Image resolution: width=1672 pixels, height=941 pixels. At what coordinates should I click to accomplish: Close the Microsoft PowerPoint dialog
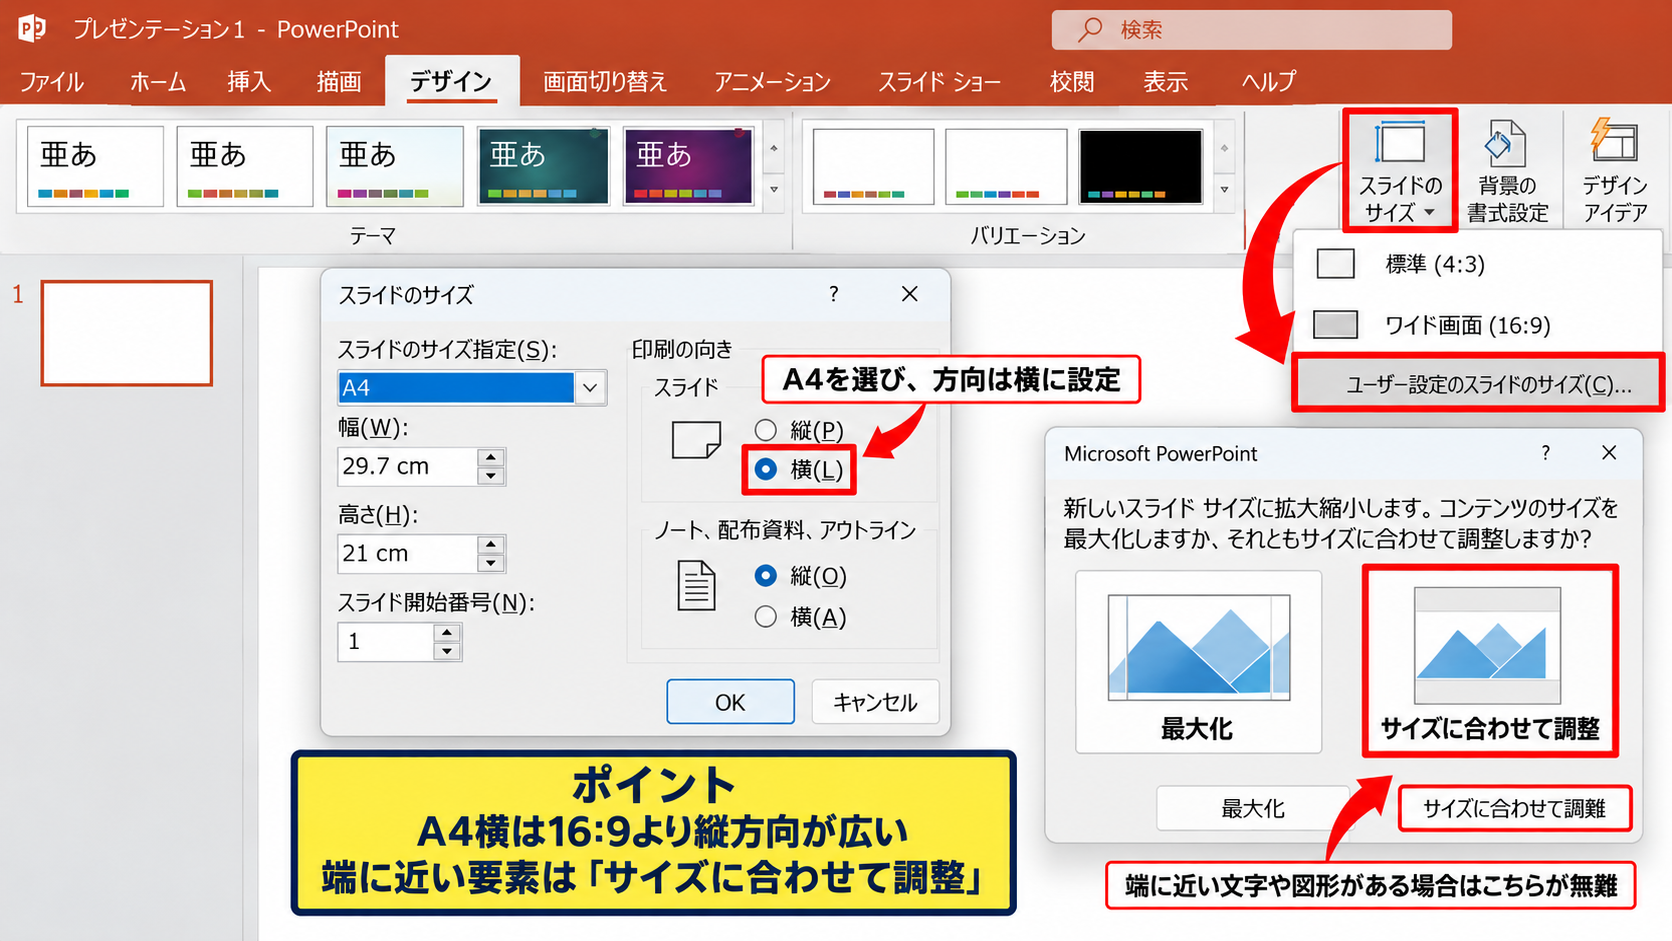(1609, 453)
